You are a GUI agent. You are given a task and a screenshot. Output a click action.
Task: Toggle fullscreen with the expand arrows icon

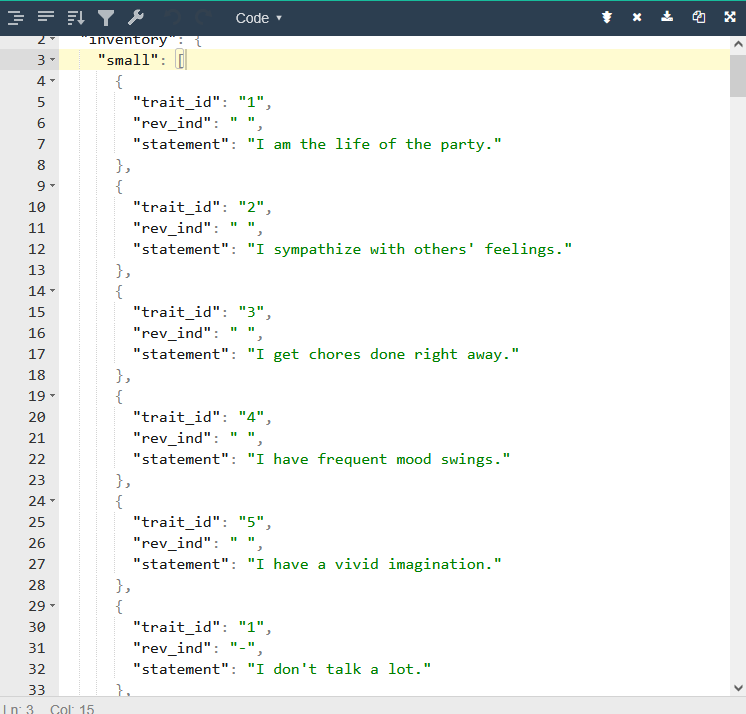click(729, 17)
